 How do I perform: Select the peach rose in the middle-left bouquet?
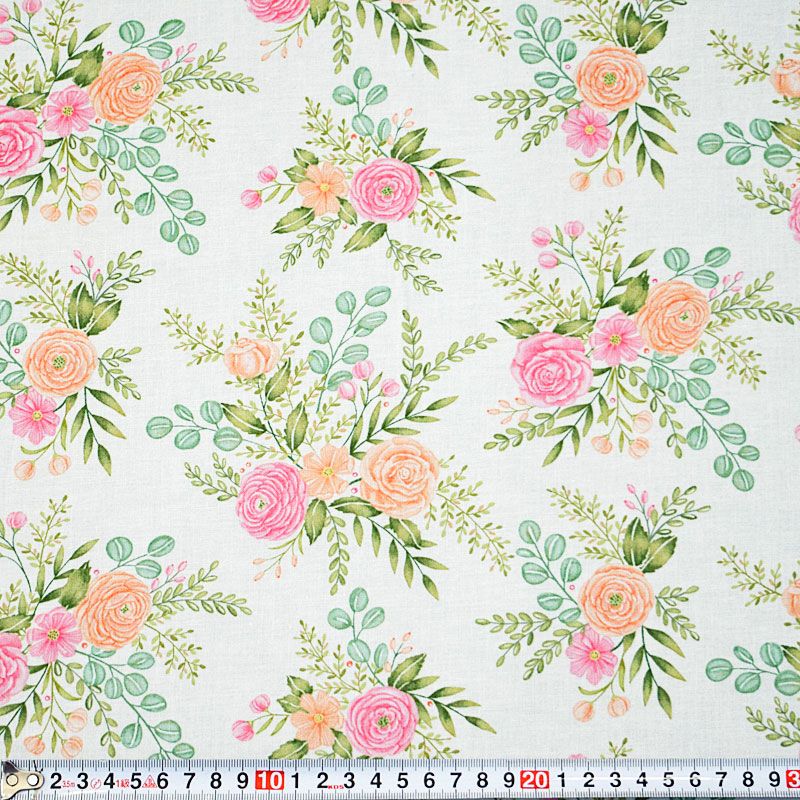(61, 360)
